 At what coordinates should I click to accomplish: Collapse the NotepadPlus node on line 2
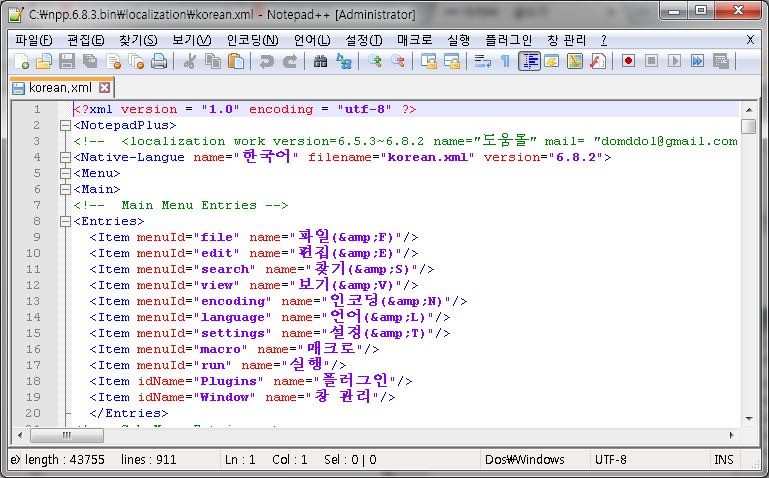(x=65, y=126)
